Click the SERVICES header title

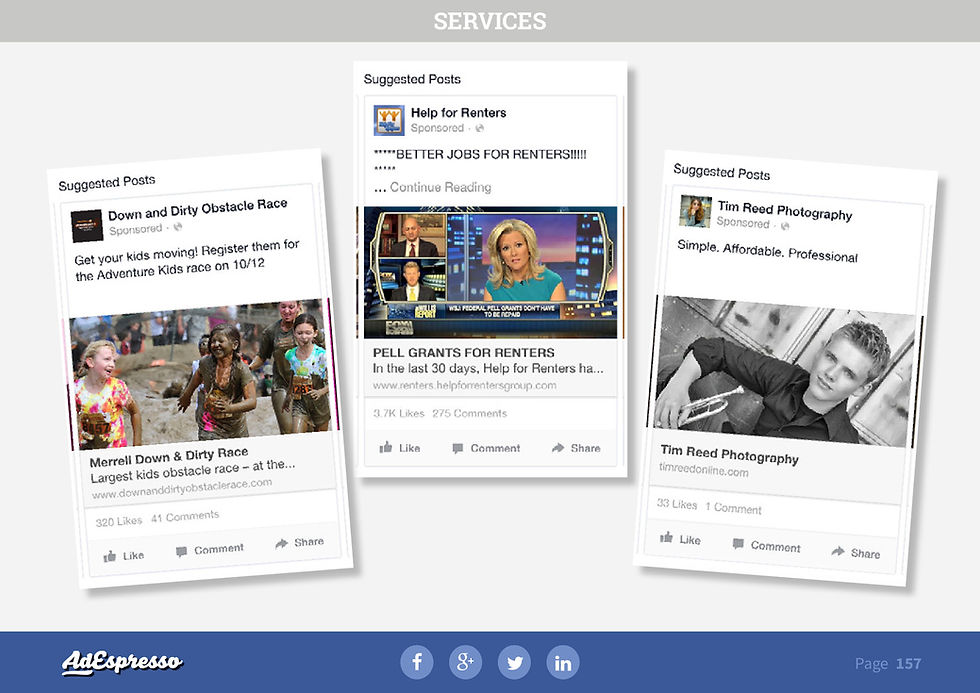pos(490,21)
